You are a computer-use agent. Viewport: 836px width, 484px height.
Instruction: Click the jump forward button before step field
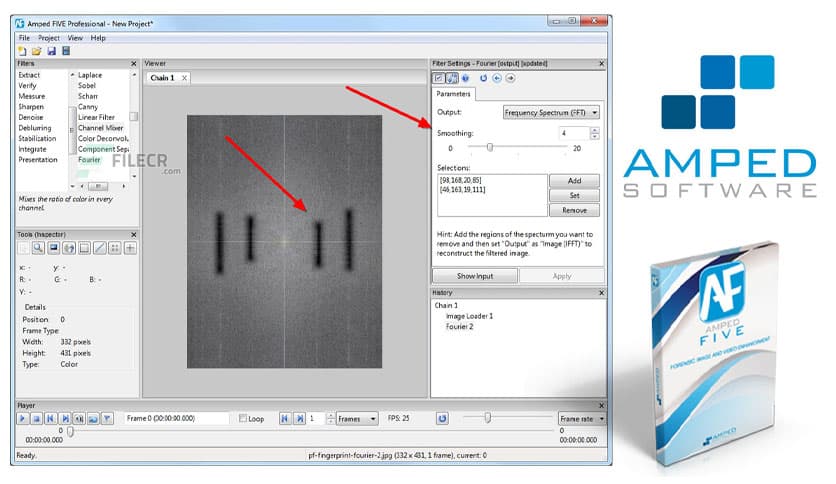pyautogui.click(x=300, y=418)
